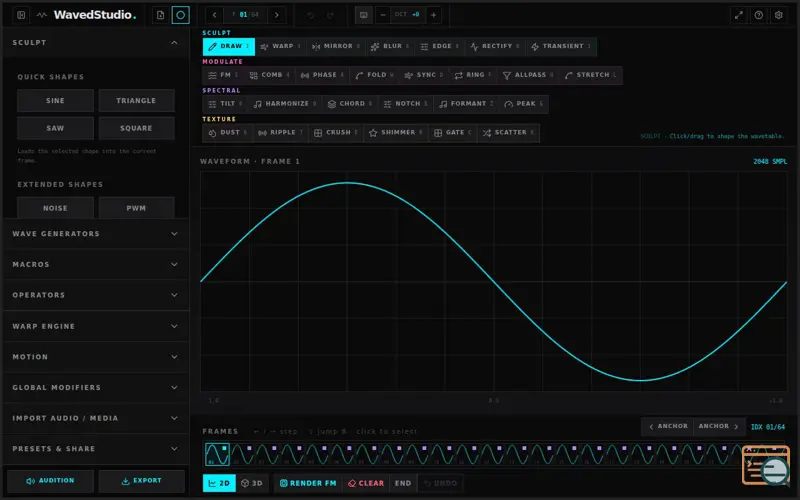Select the Dust texture tool
This screenshot has height=500, width=800.
click(228, 133)
